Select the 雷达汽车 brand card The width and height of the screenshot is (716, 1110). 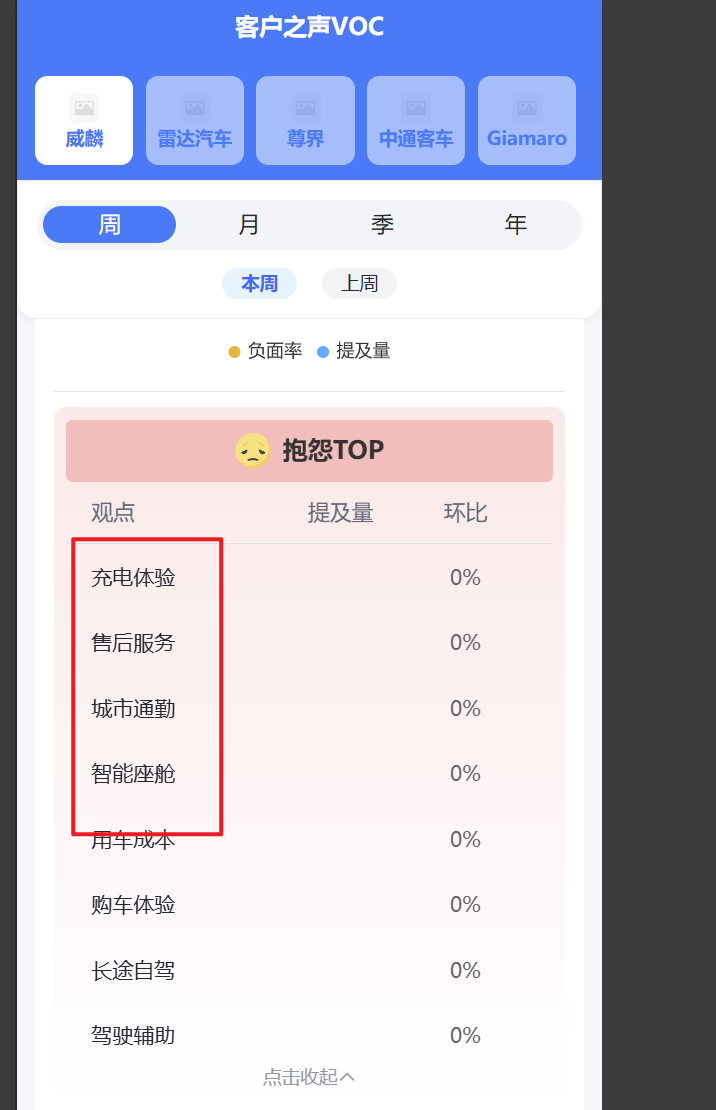pyautogui.click(x=195, y=120)
